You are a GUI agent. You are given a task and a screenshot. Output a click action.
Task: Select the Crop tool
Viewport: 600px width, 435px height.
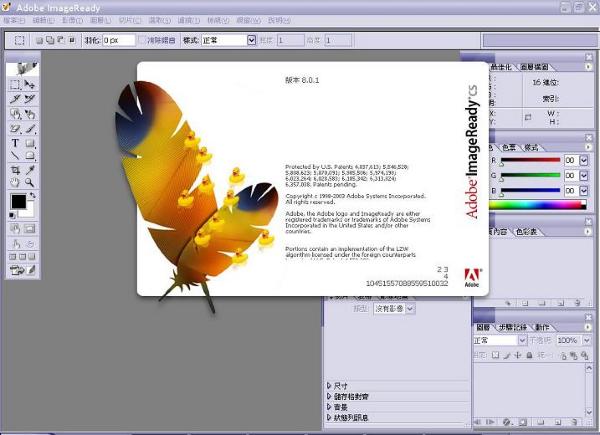pyautogui.click(x=15, y=170)
